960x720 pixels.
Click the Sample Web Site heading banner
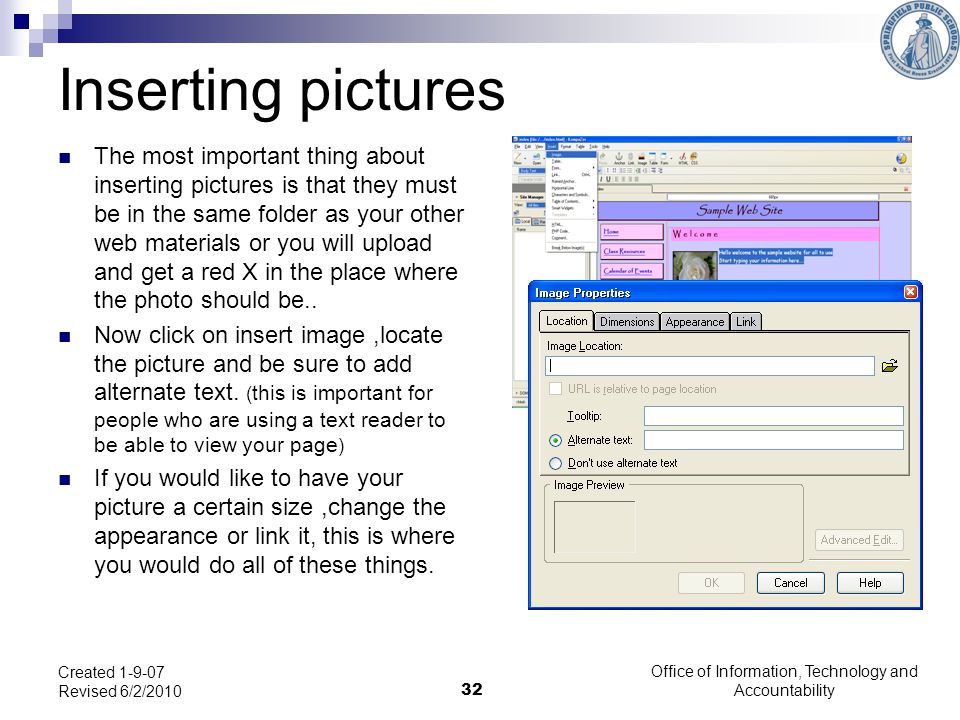pyautogui.click(x=738, y=211)
